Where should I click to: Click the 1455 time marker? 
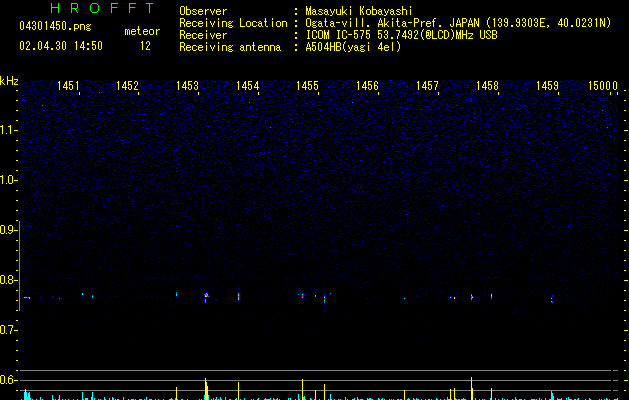(307, 86)
